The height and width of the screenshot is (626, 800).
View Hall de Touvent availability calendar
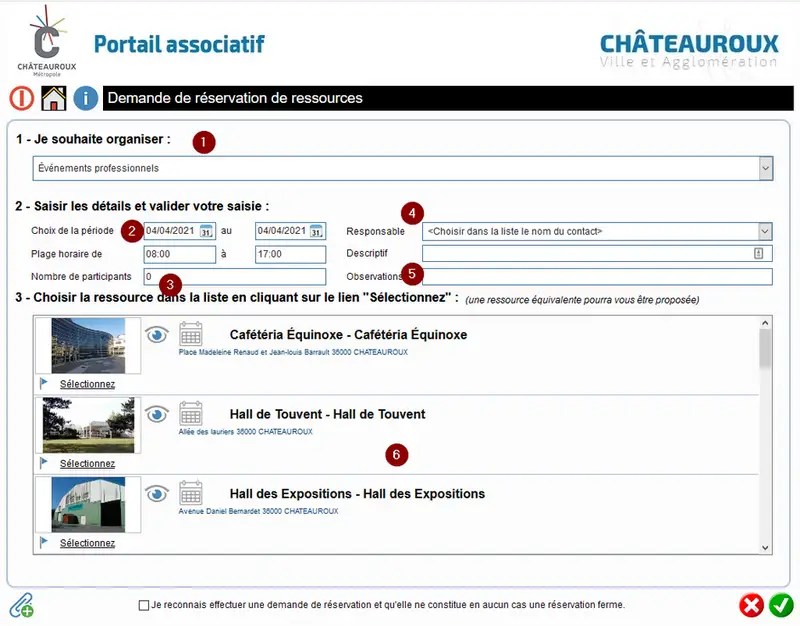191,413
